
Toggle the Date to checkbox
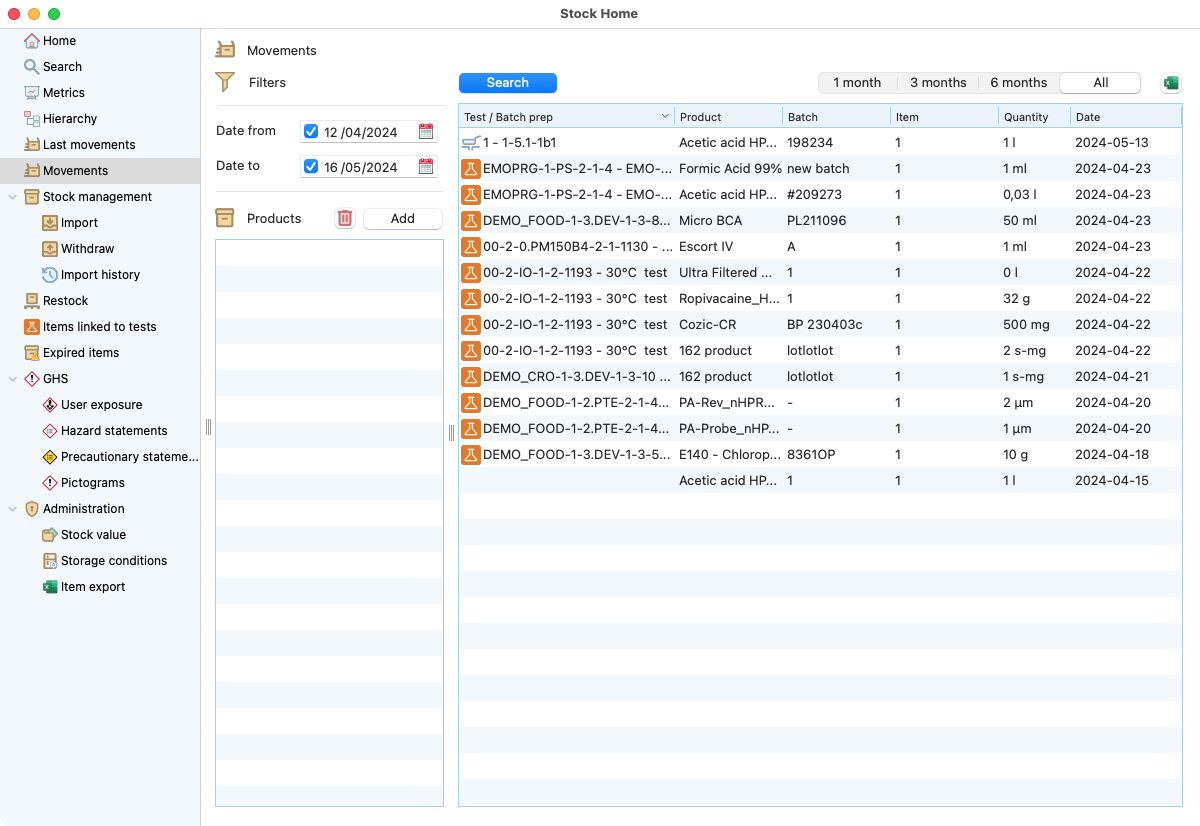tap(311, 167)
